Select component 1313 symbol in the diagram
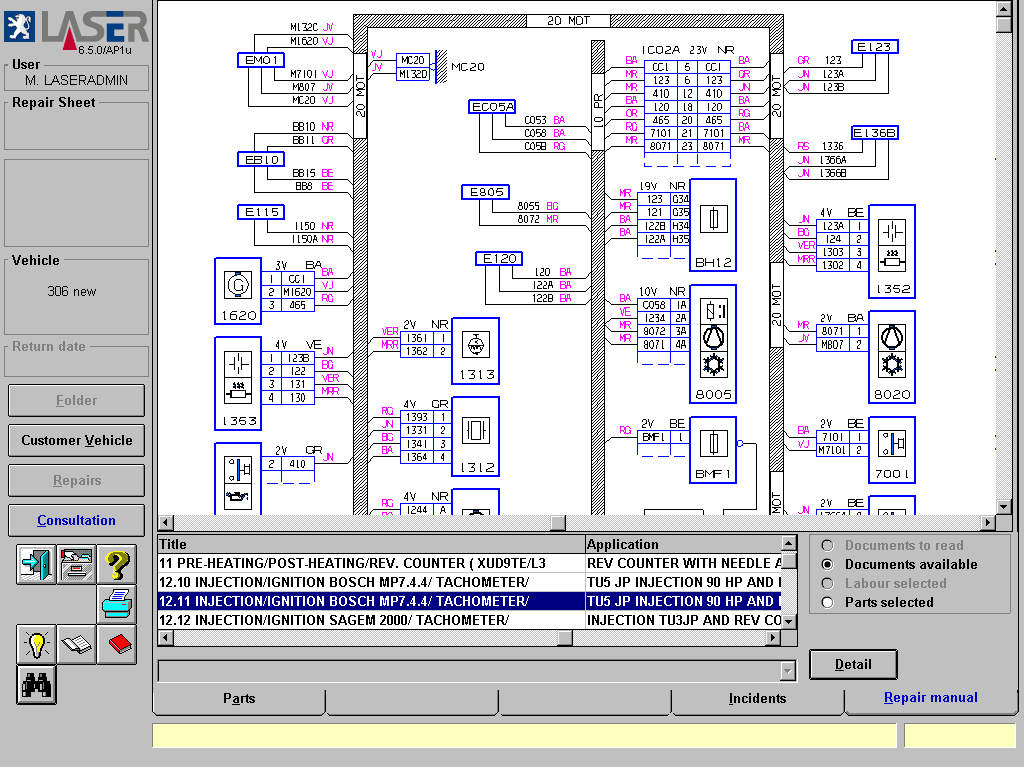 475,351
